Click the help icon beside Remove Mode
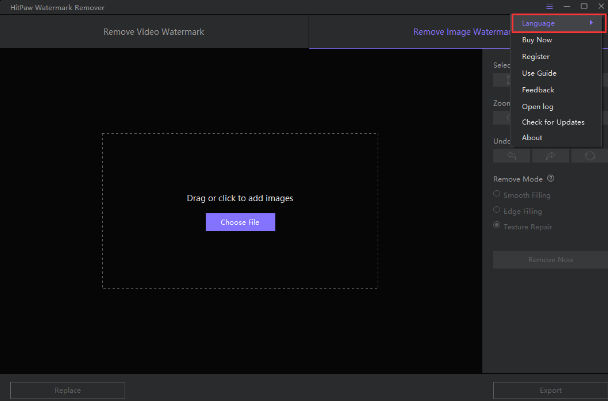608x401 pixels. coord(550,179)
